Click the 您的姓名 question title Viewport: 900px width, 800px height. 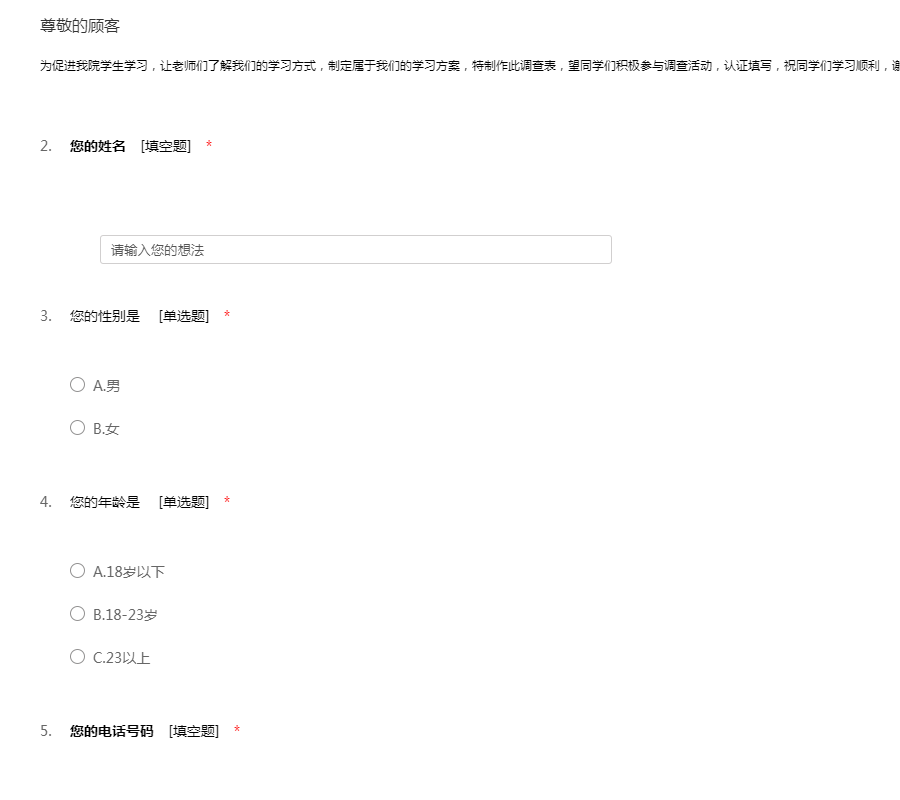[x=98, y=146]
